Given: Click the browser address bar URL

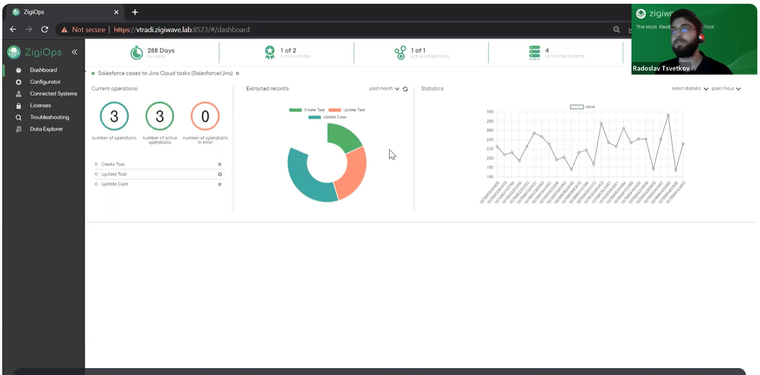Looking at the screenshot, I should point(182,30).
